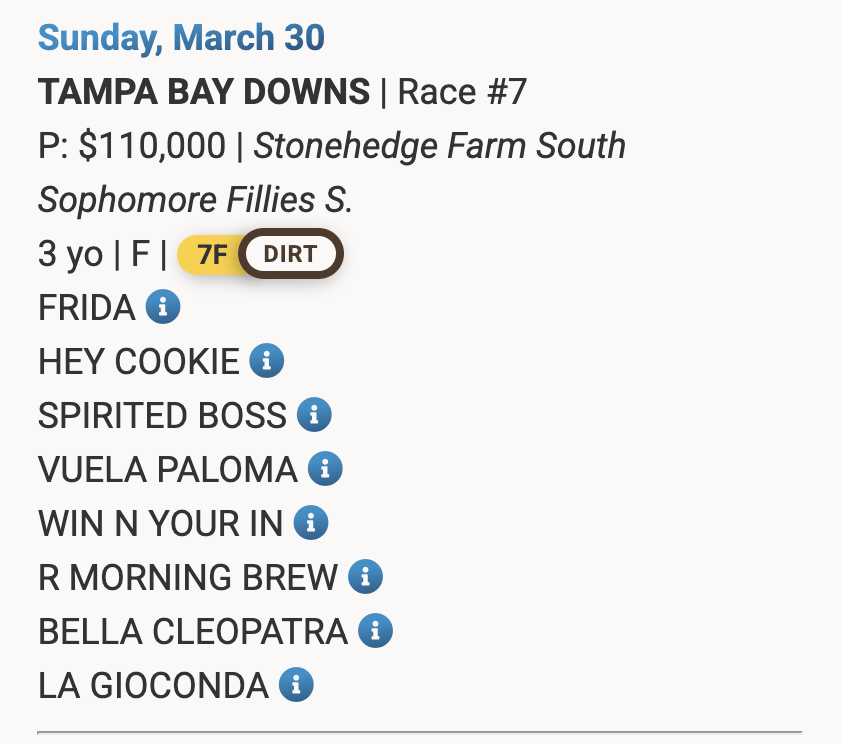
Task: Click info icon beside HEY COOKIE
Action: click(267, 361)
